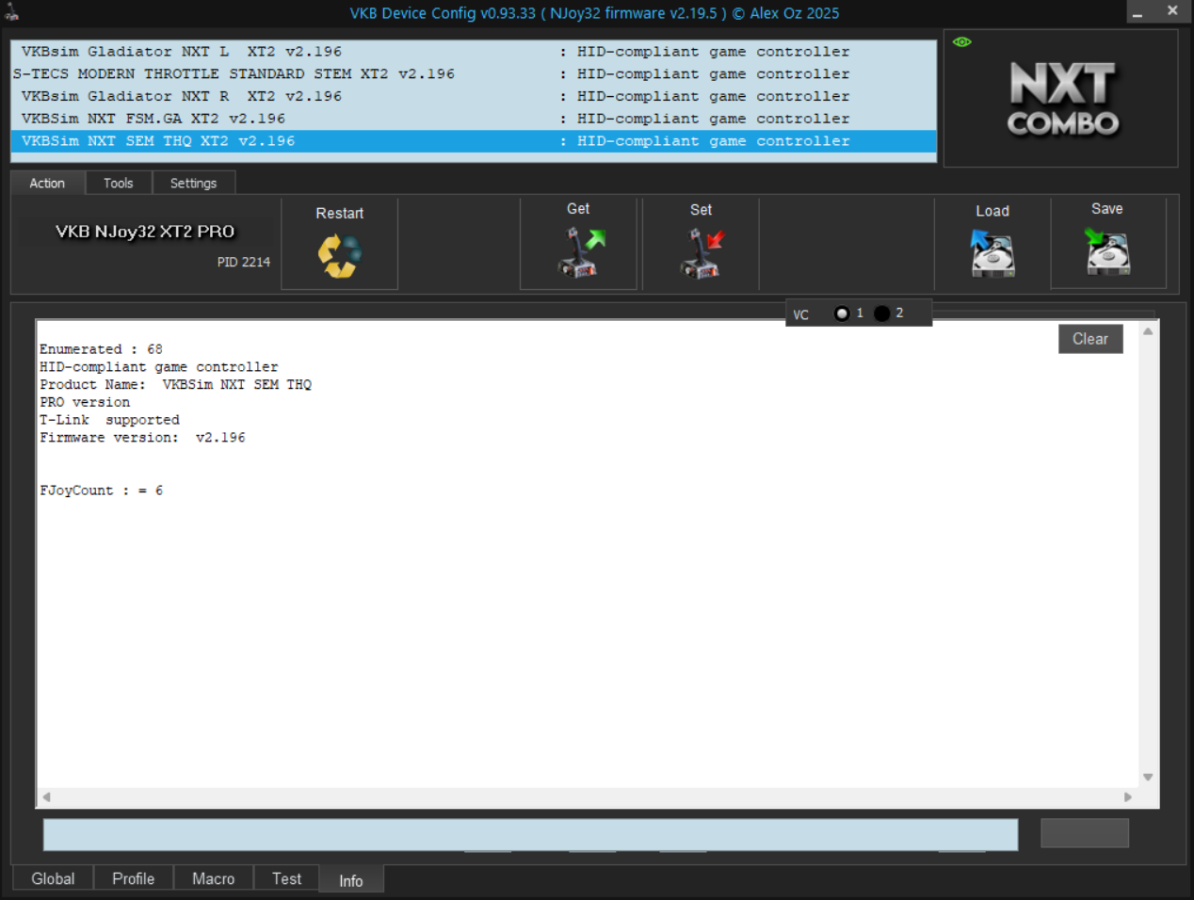Click the NXT Combo logo image
Image resolution: width=1194 pixels, height=900 pixels.
[1062, 100]
